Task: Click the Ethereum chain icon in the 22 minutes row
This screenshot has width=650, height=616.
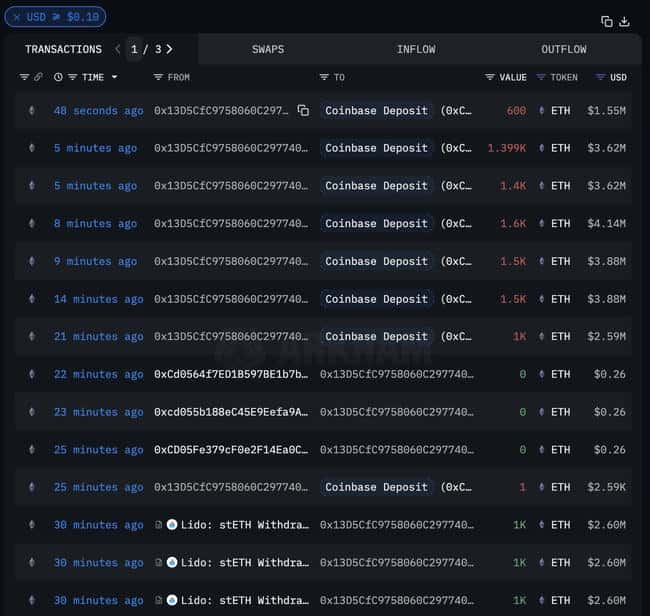Action: coord(32,374)
